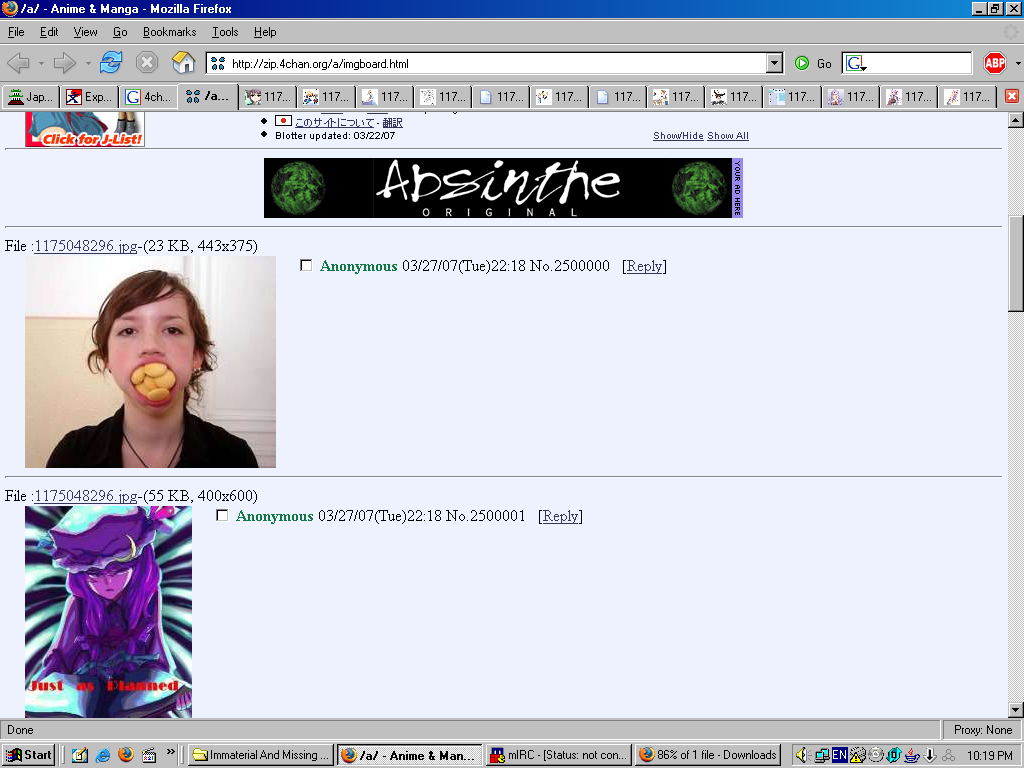
Task: Launch Firefox from Quick Launch
Action: [x=125, y=755]
